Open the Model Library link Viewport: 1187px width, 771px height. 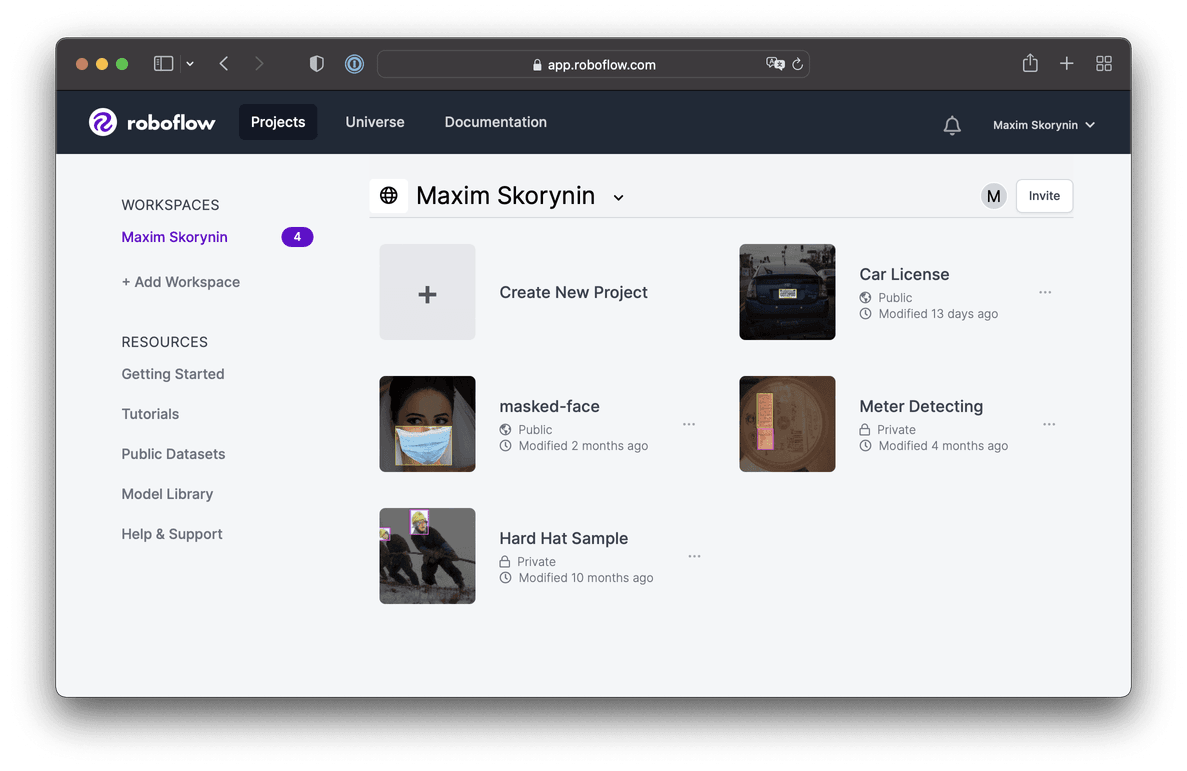coord(167,493)
